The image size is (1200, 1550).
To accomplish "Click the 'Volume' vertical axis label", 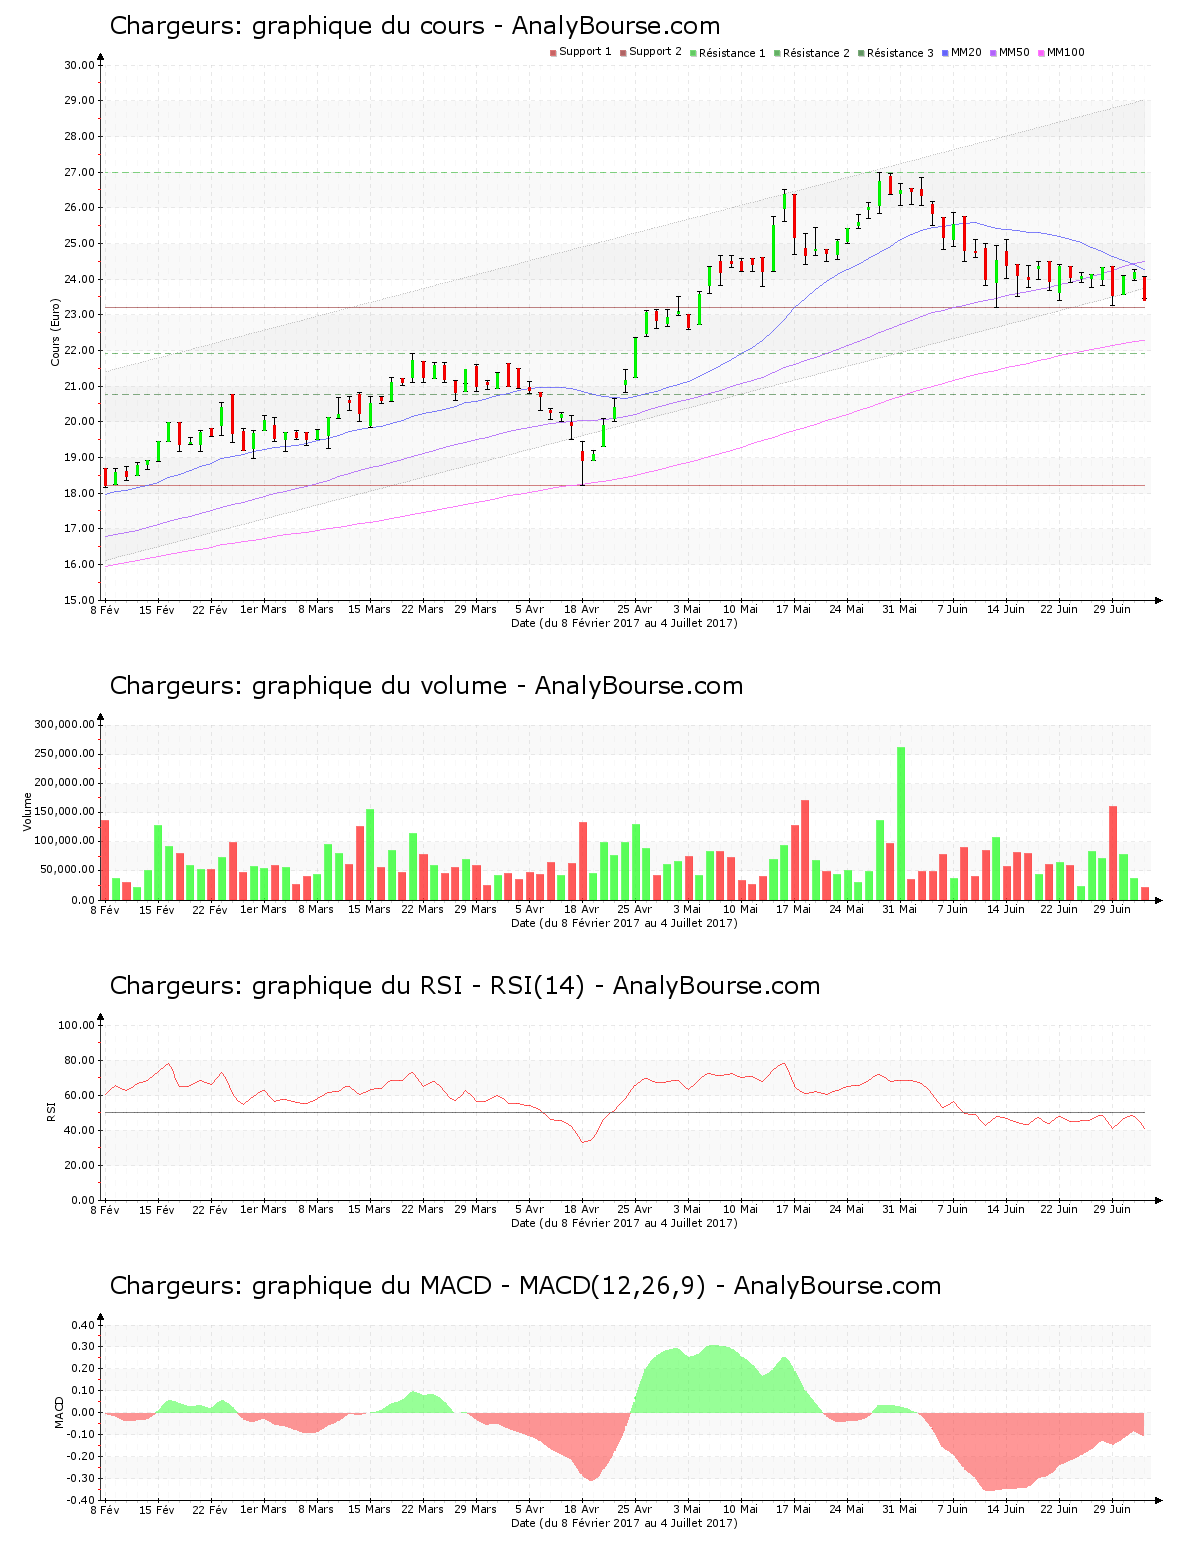I will pyautogui.click(x=28, y=811).
